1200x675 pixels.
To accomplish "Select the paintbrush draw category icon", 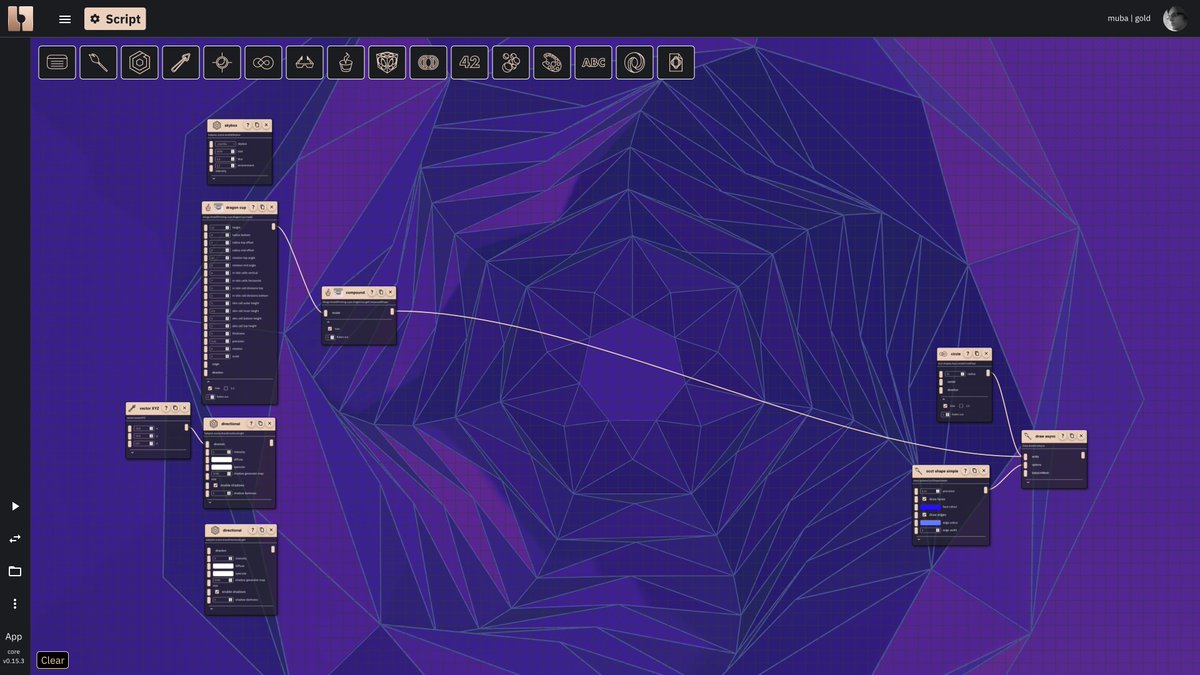I will click(99, 62).
